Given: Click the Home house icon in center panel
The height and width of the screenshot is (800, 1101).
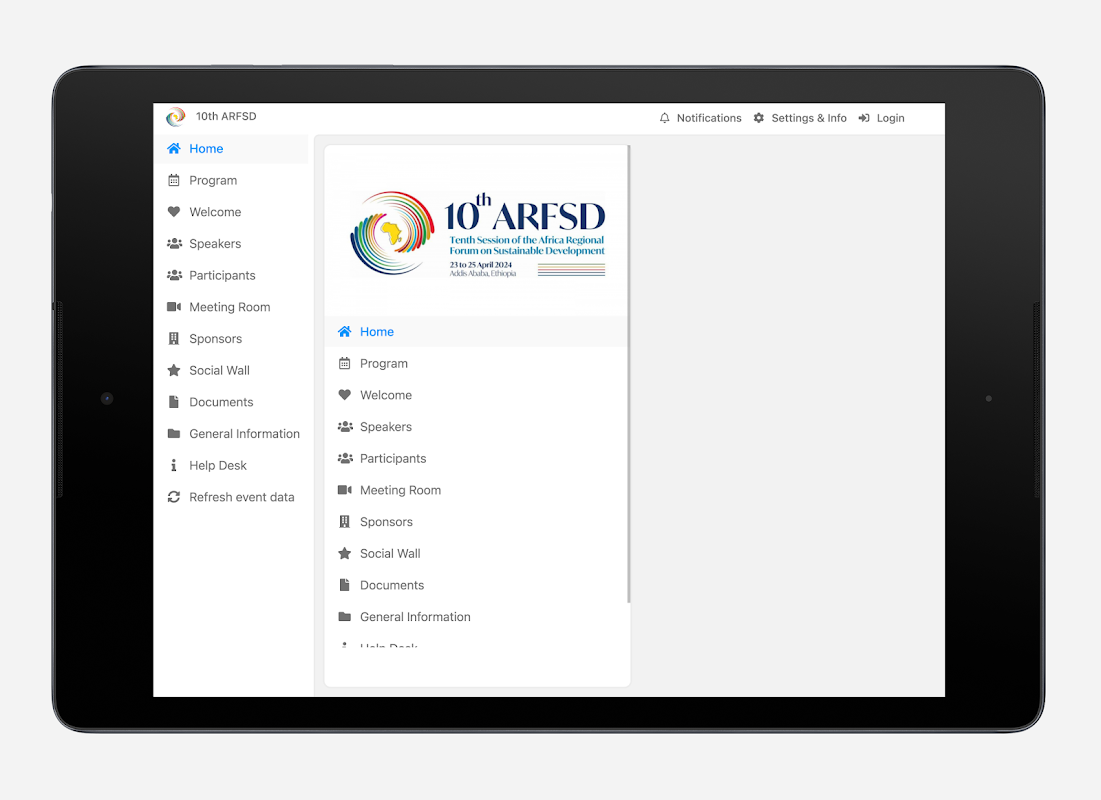Looking at the screenshot, I should click(x=344, y=332).
